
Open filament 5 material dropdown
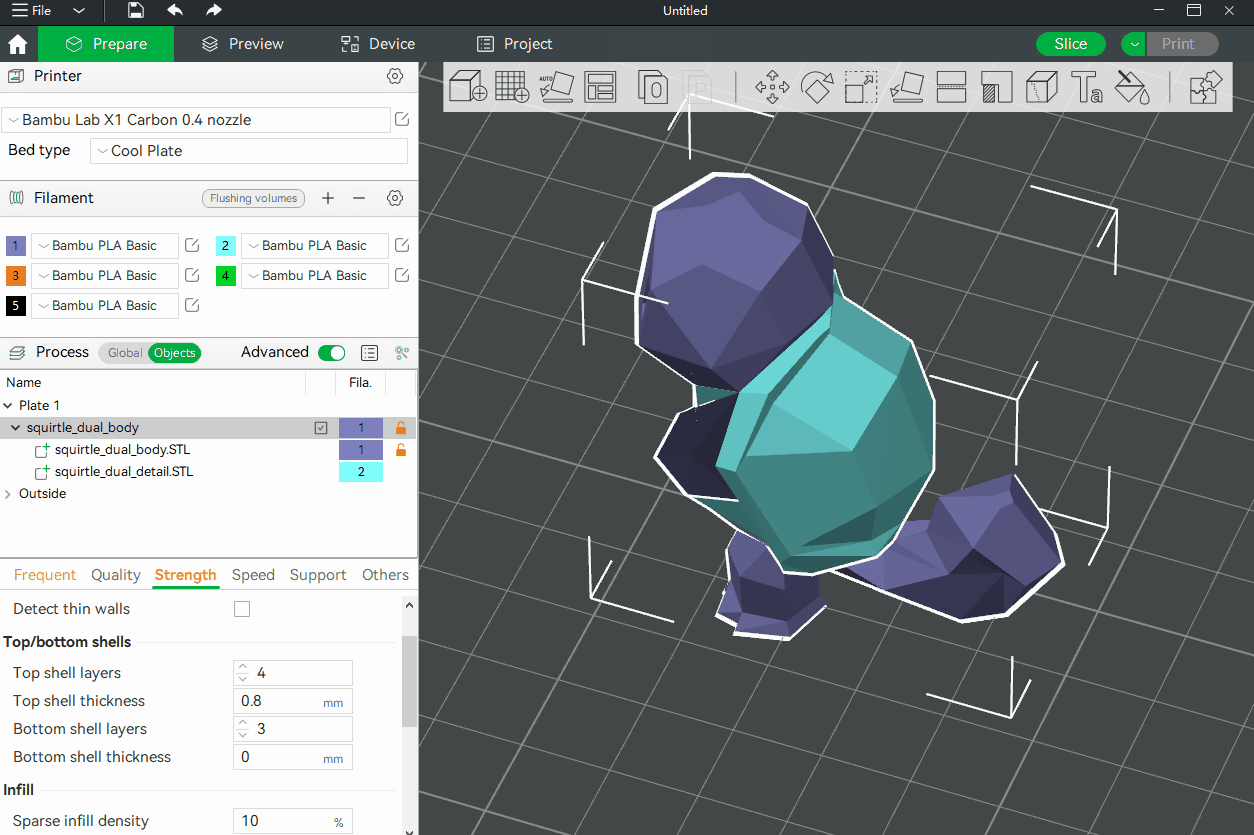click(105, 305)
